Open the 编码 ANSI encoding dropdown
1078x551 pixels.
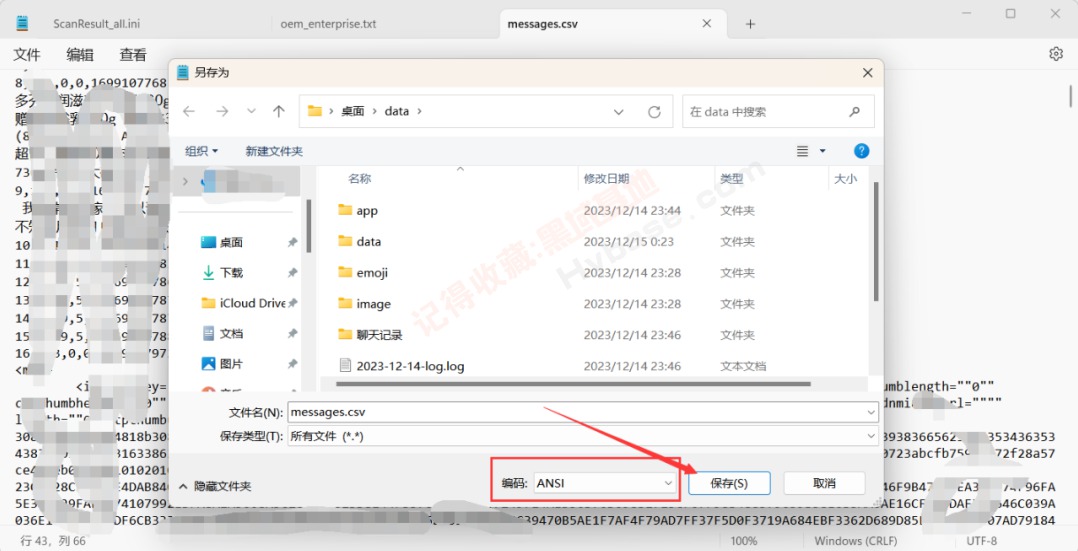click(x=605, y=484)
